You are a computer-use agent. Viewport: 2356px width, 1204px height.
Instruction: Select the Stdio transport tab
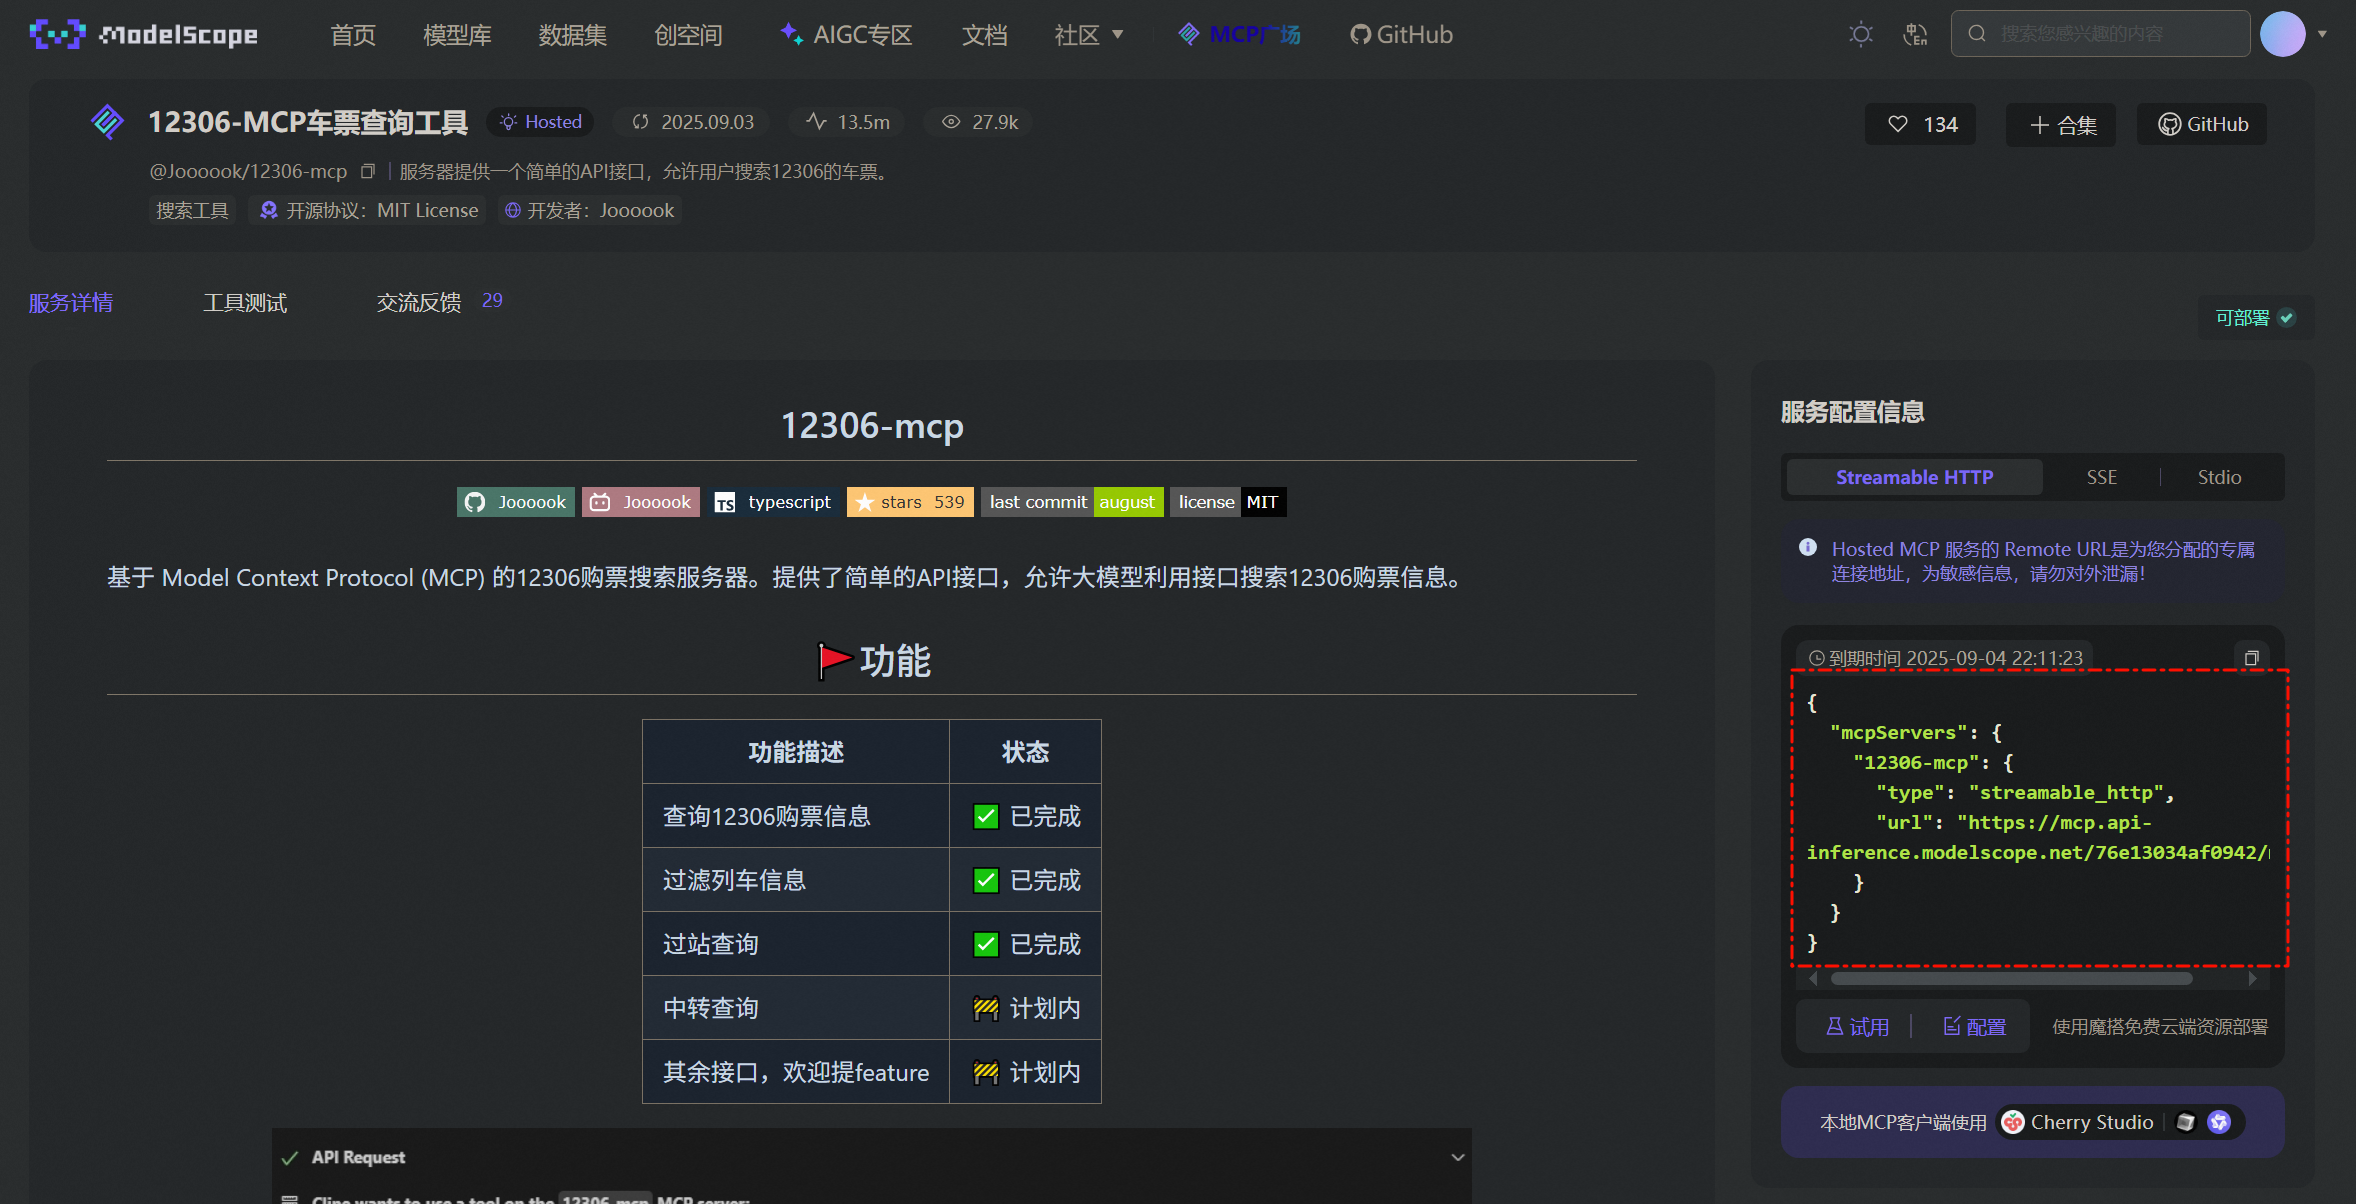pyautogui.click(x=2219, y=477)
